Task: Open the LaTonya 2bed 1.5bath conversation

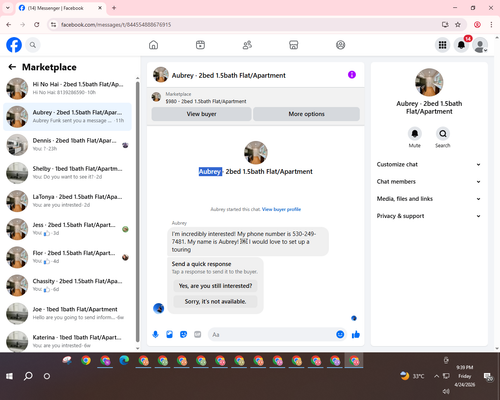Action: click(x=67, y=201)
